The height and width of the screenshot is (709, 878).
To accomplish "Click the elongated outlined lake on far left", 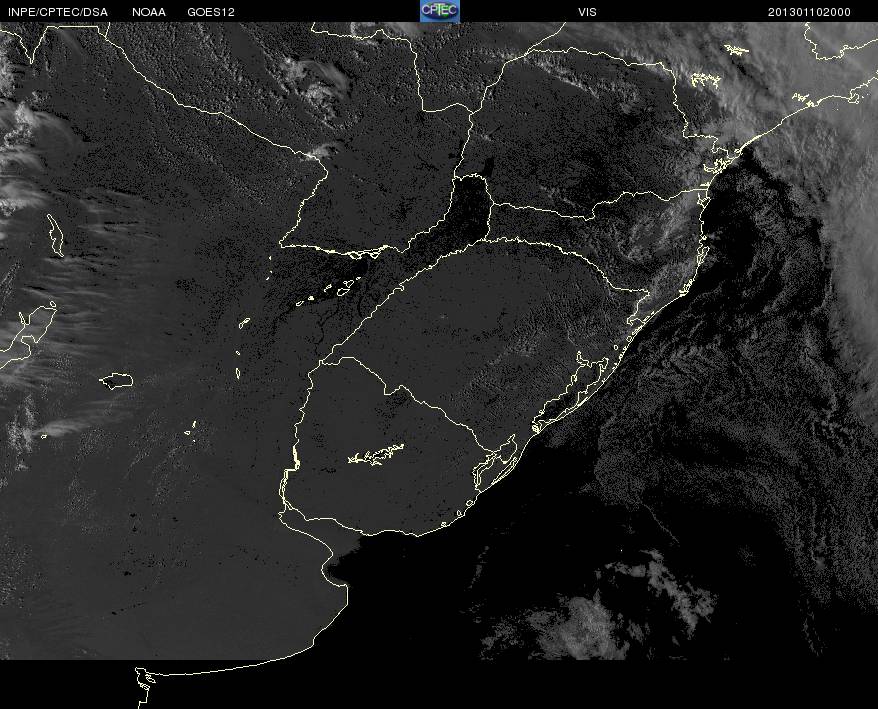I will coord(56,234).
